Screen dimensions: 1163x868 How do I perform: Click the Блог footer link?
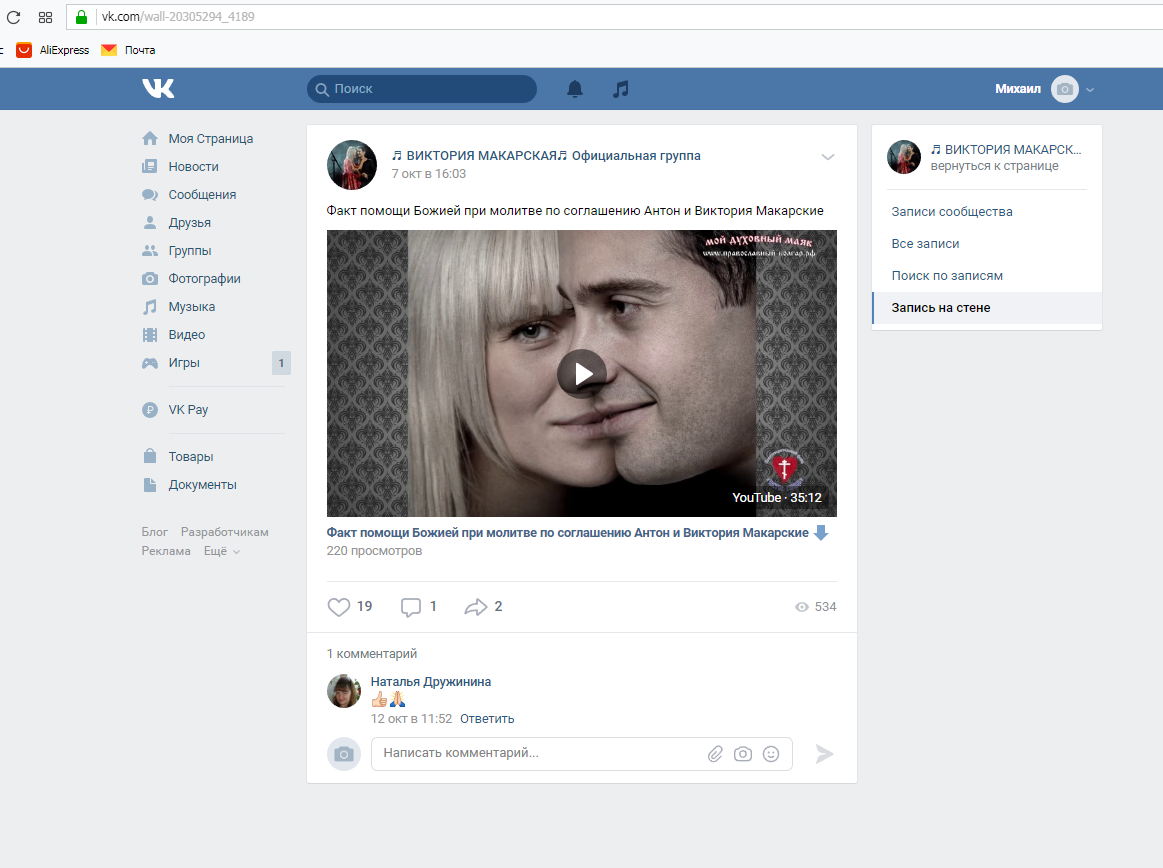[x=155, y=532]
